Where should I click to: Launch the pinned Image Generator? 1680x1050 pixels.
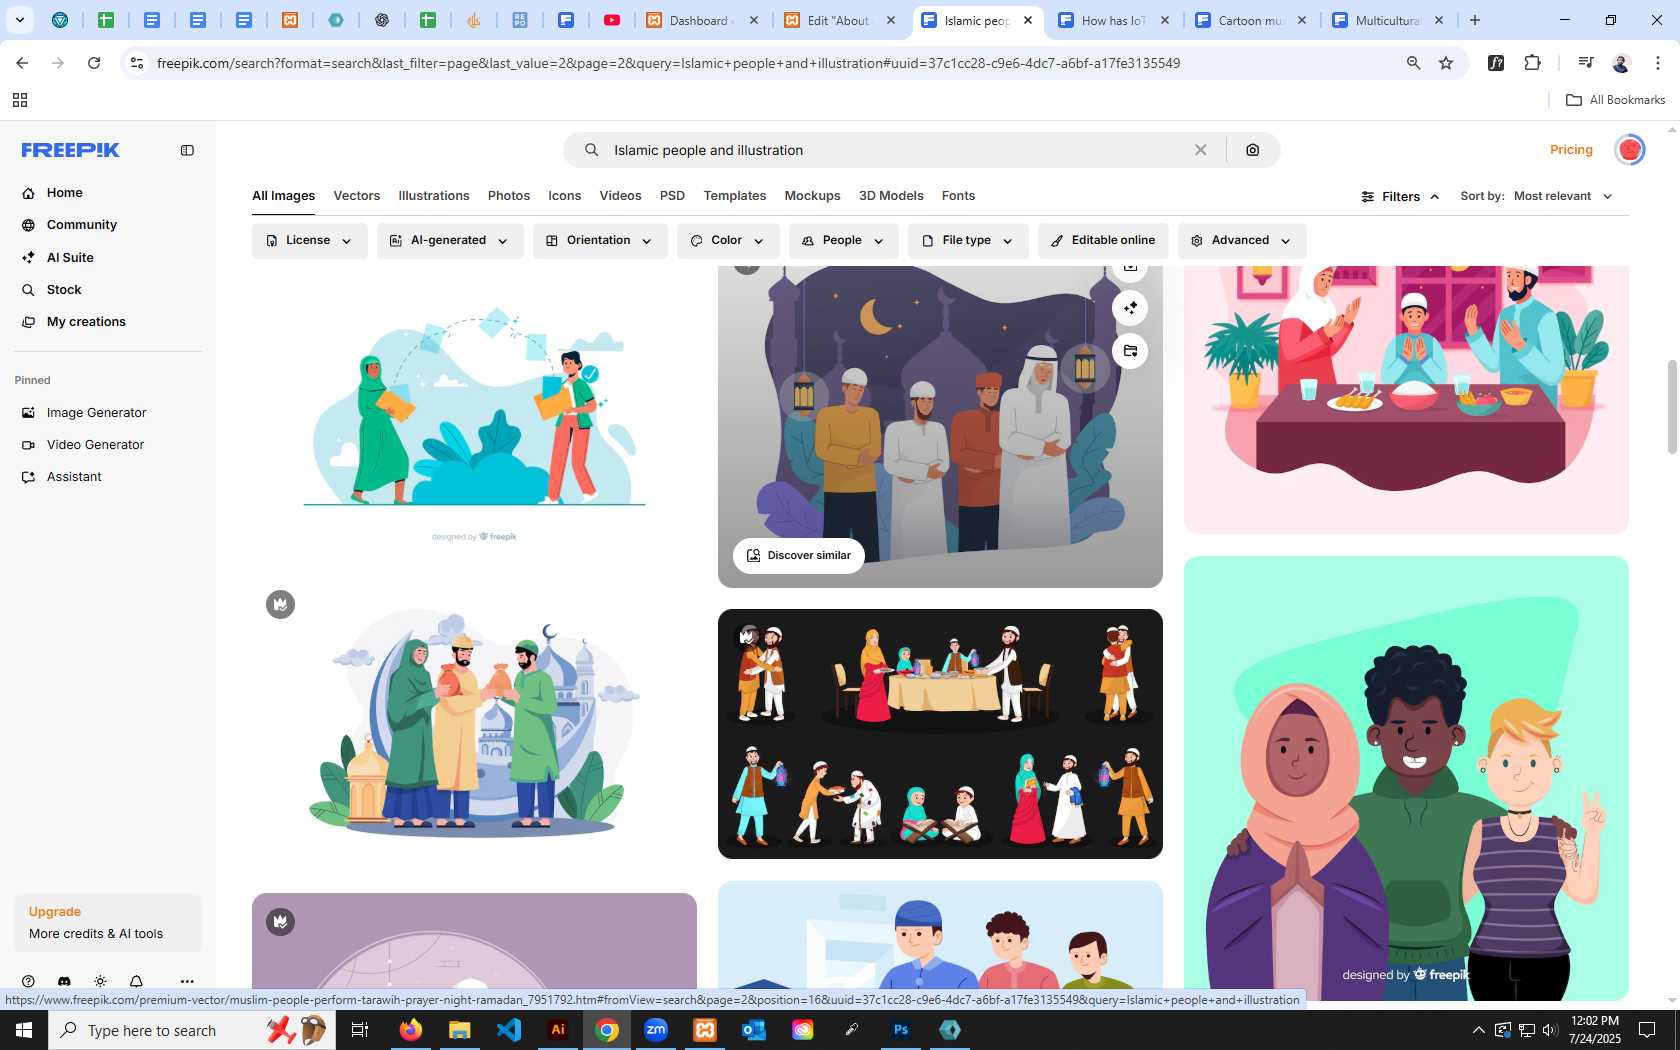pos(96,412)
